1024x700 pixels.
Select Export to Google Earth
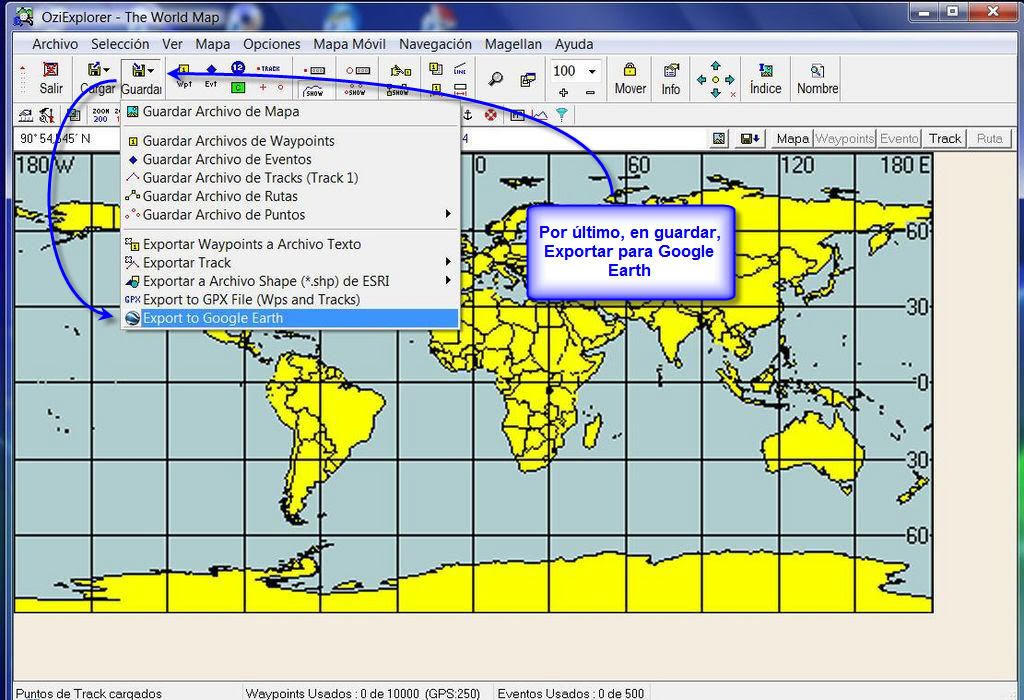click(x=291, y=318)
